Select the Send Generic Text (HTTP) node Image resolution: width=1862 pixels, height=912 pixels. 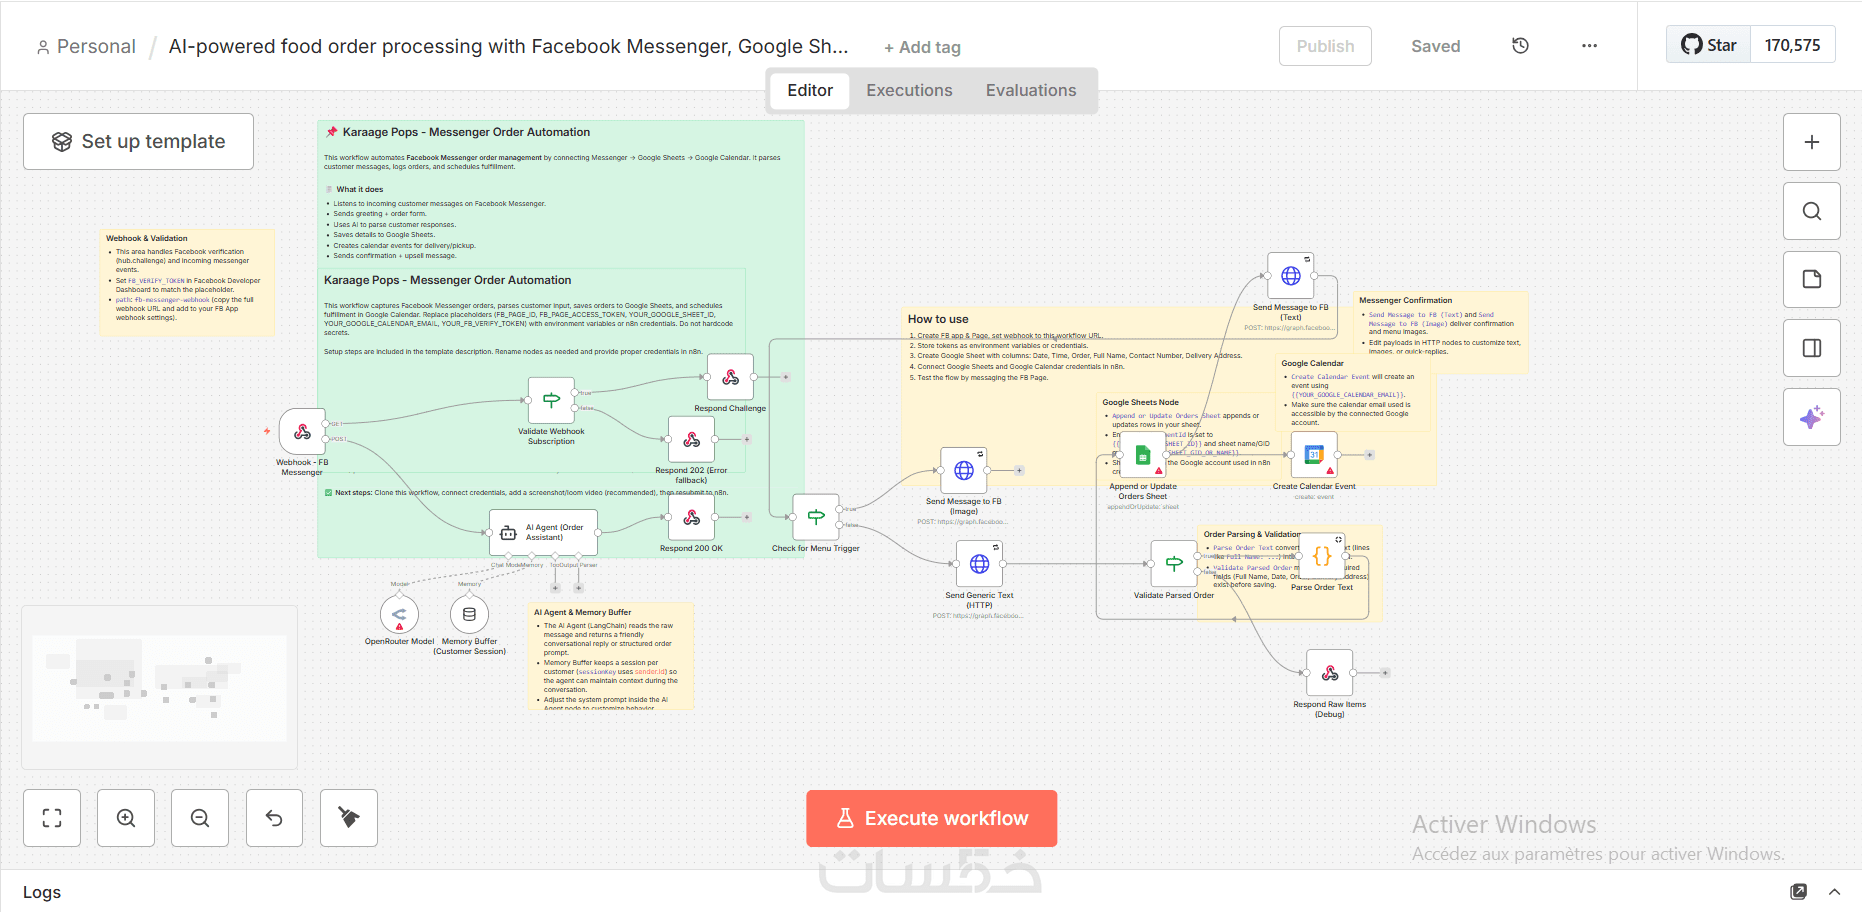click(979, 564)
